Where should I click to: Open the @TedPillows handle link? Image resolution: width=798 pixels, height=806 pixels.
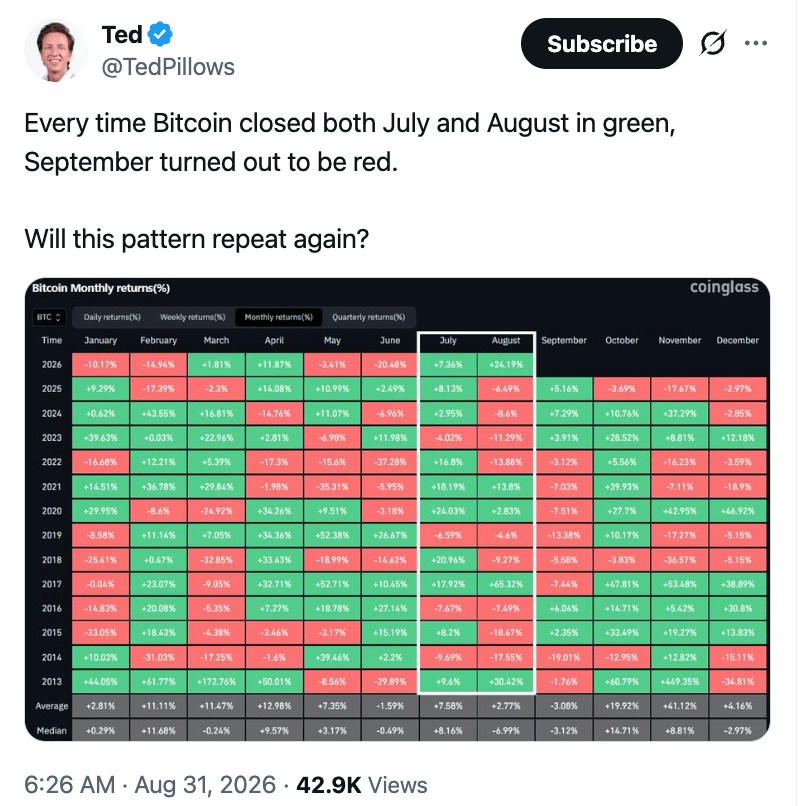168,67
